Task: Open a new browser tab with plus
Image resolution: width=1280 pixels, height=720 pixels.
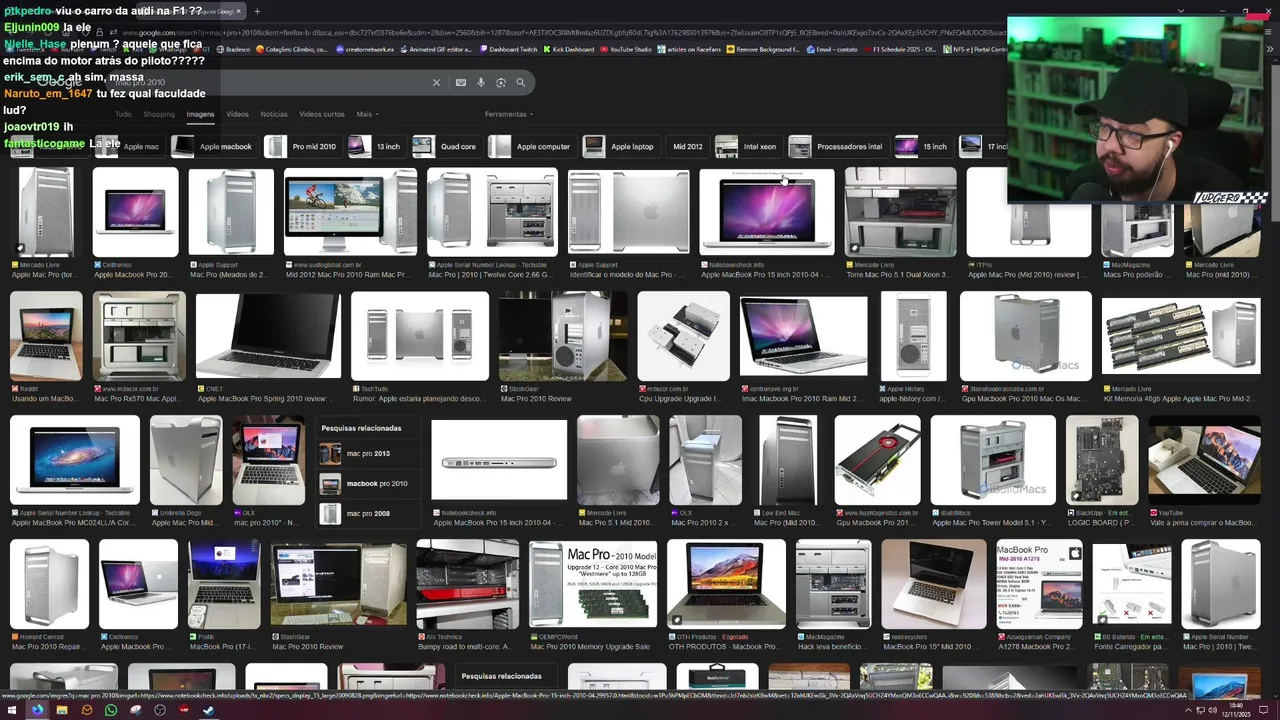Action: tap(257, 11)
